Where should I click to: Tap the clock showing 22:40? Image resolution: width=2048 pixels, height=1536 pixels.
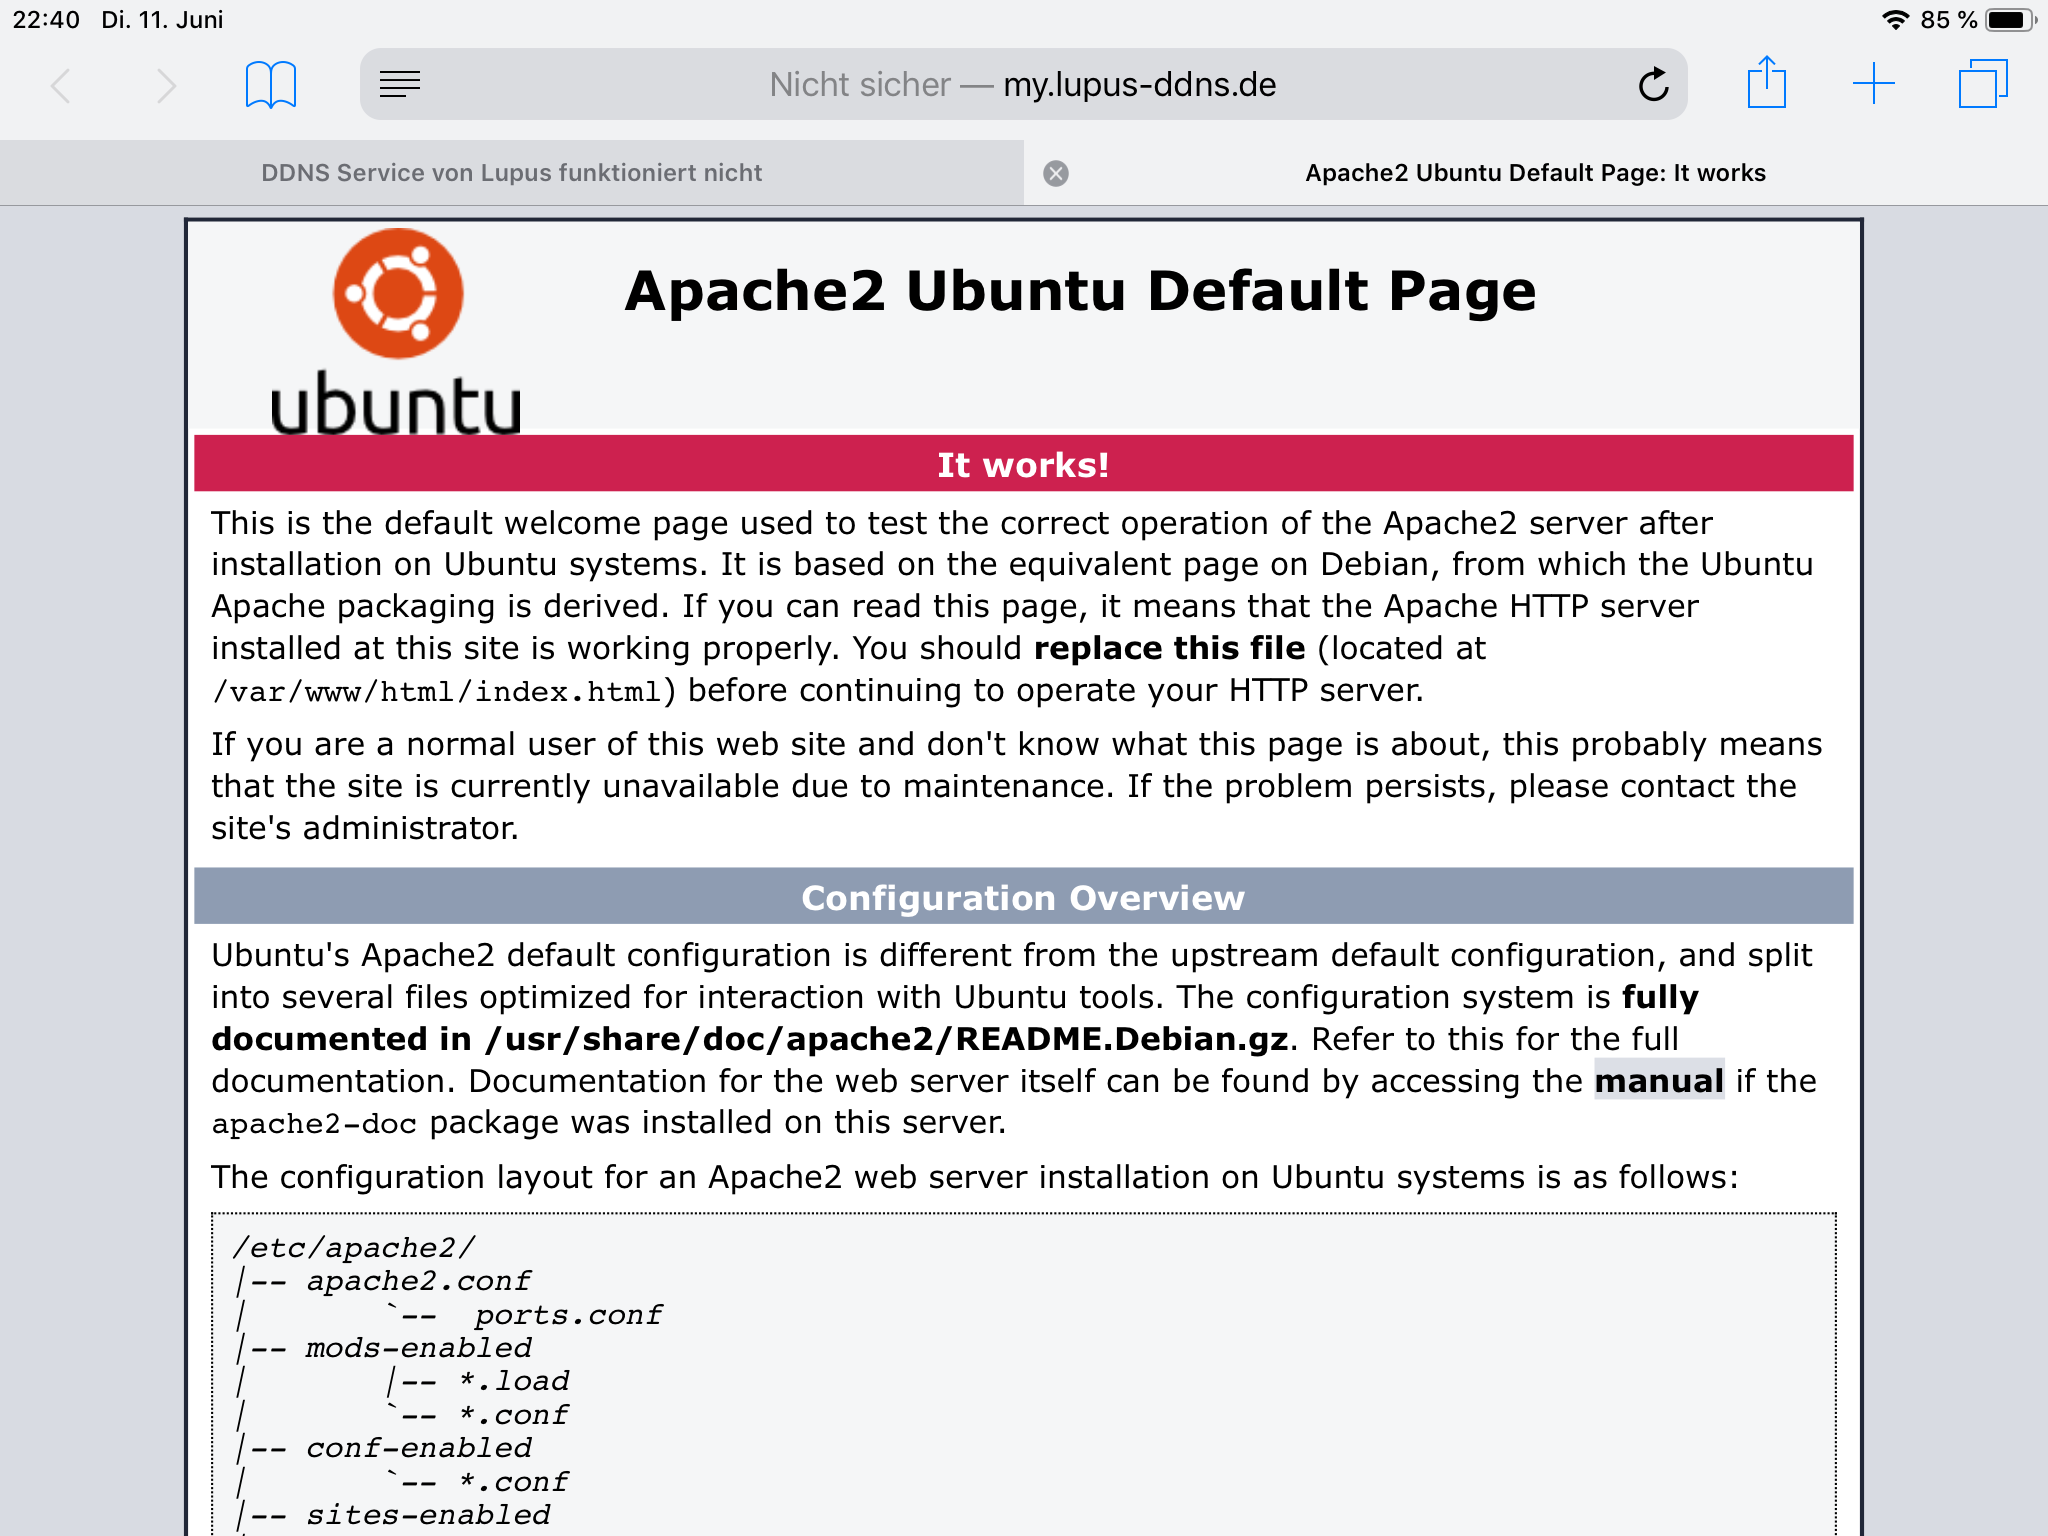coord(46,20)
